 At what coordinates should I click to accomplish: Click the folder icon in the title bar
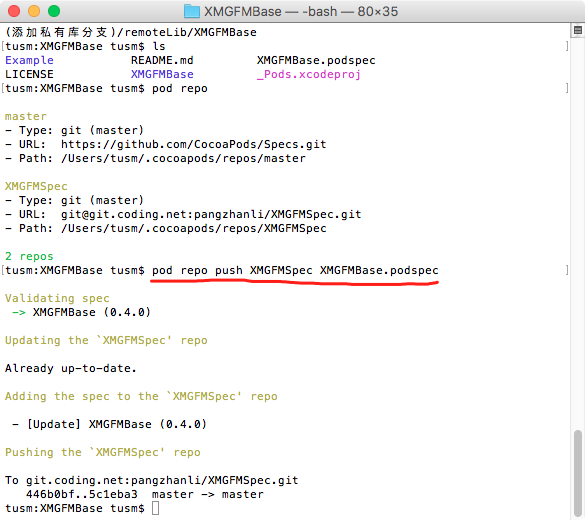tap(192, 12)
